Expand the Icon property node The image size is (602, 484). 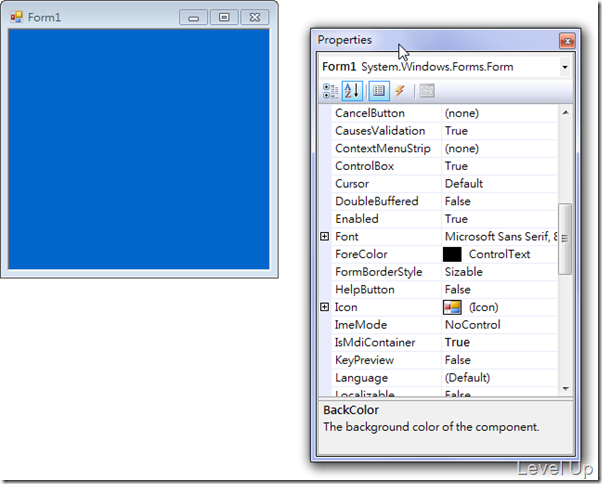324,307
